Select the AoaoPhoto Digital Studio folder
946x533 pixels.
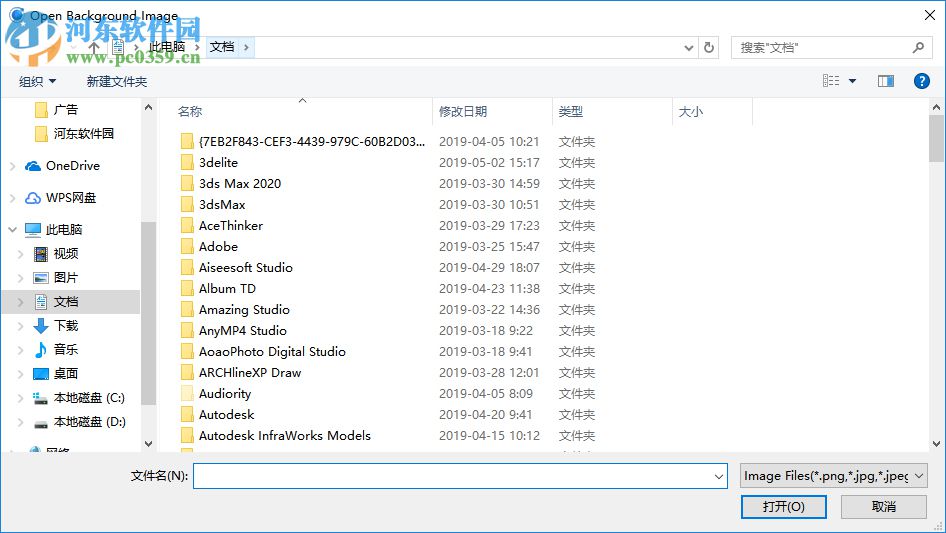[272, 351]
